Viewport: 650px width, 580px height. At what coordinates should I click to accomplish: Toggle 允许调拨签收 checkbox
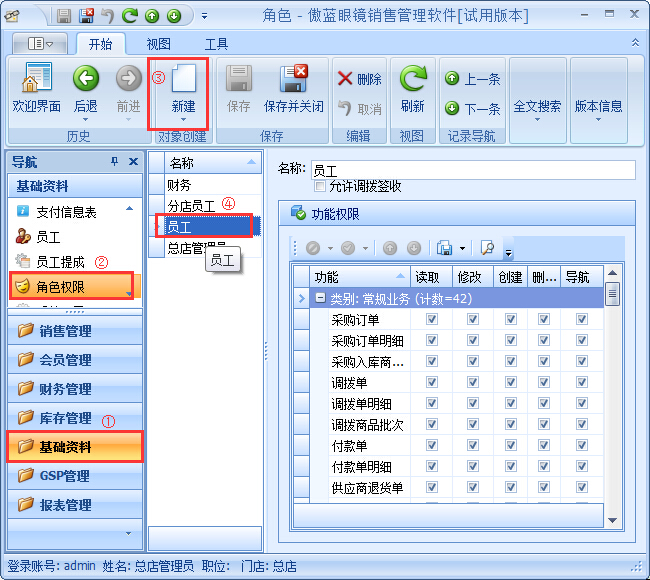pyautogui.click(x=320, y=186)
